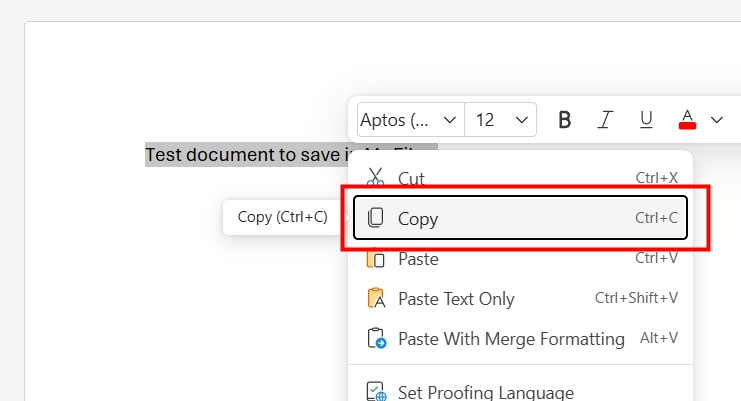
Task: Click the Copy pages icon
Action: (x=376, y=218)
